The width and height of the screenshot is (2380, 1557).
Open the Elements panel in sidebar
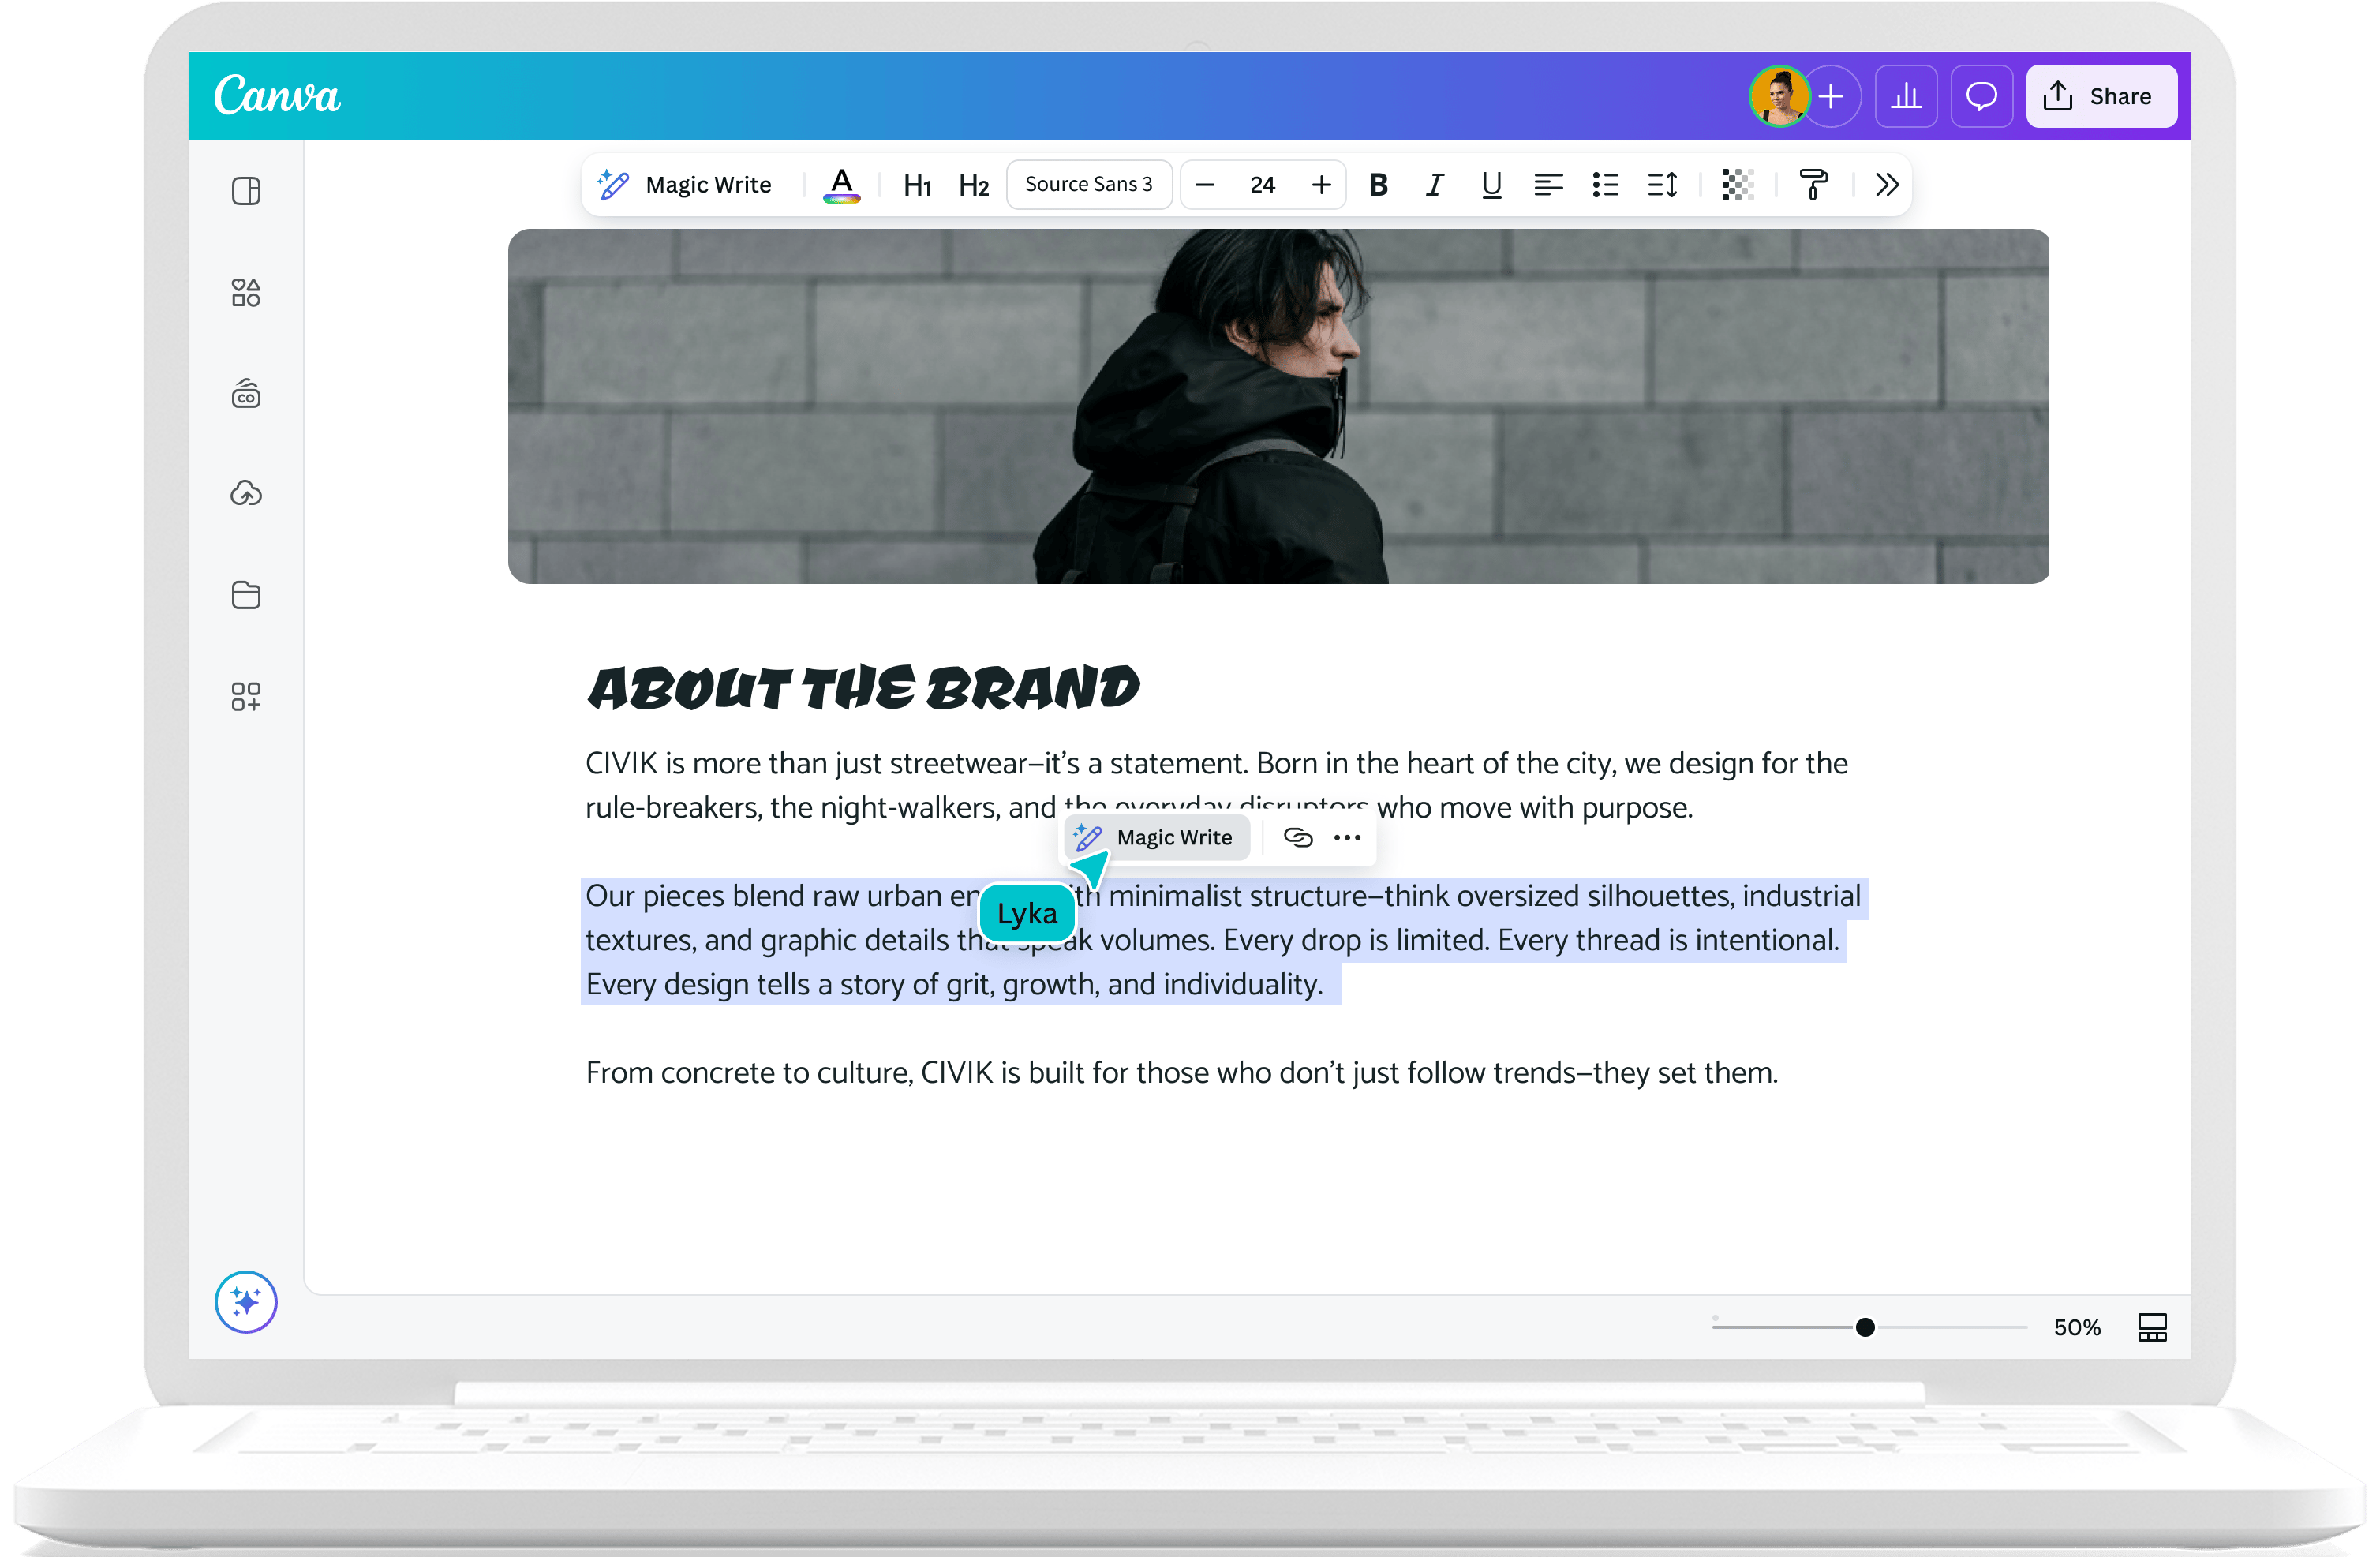pyautogui.click(x=246, y=293)
